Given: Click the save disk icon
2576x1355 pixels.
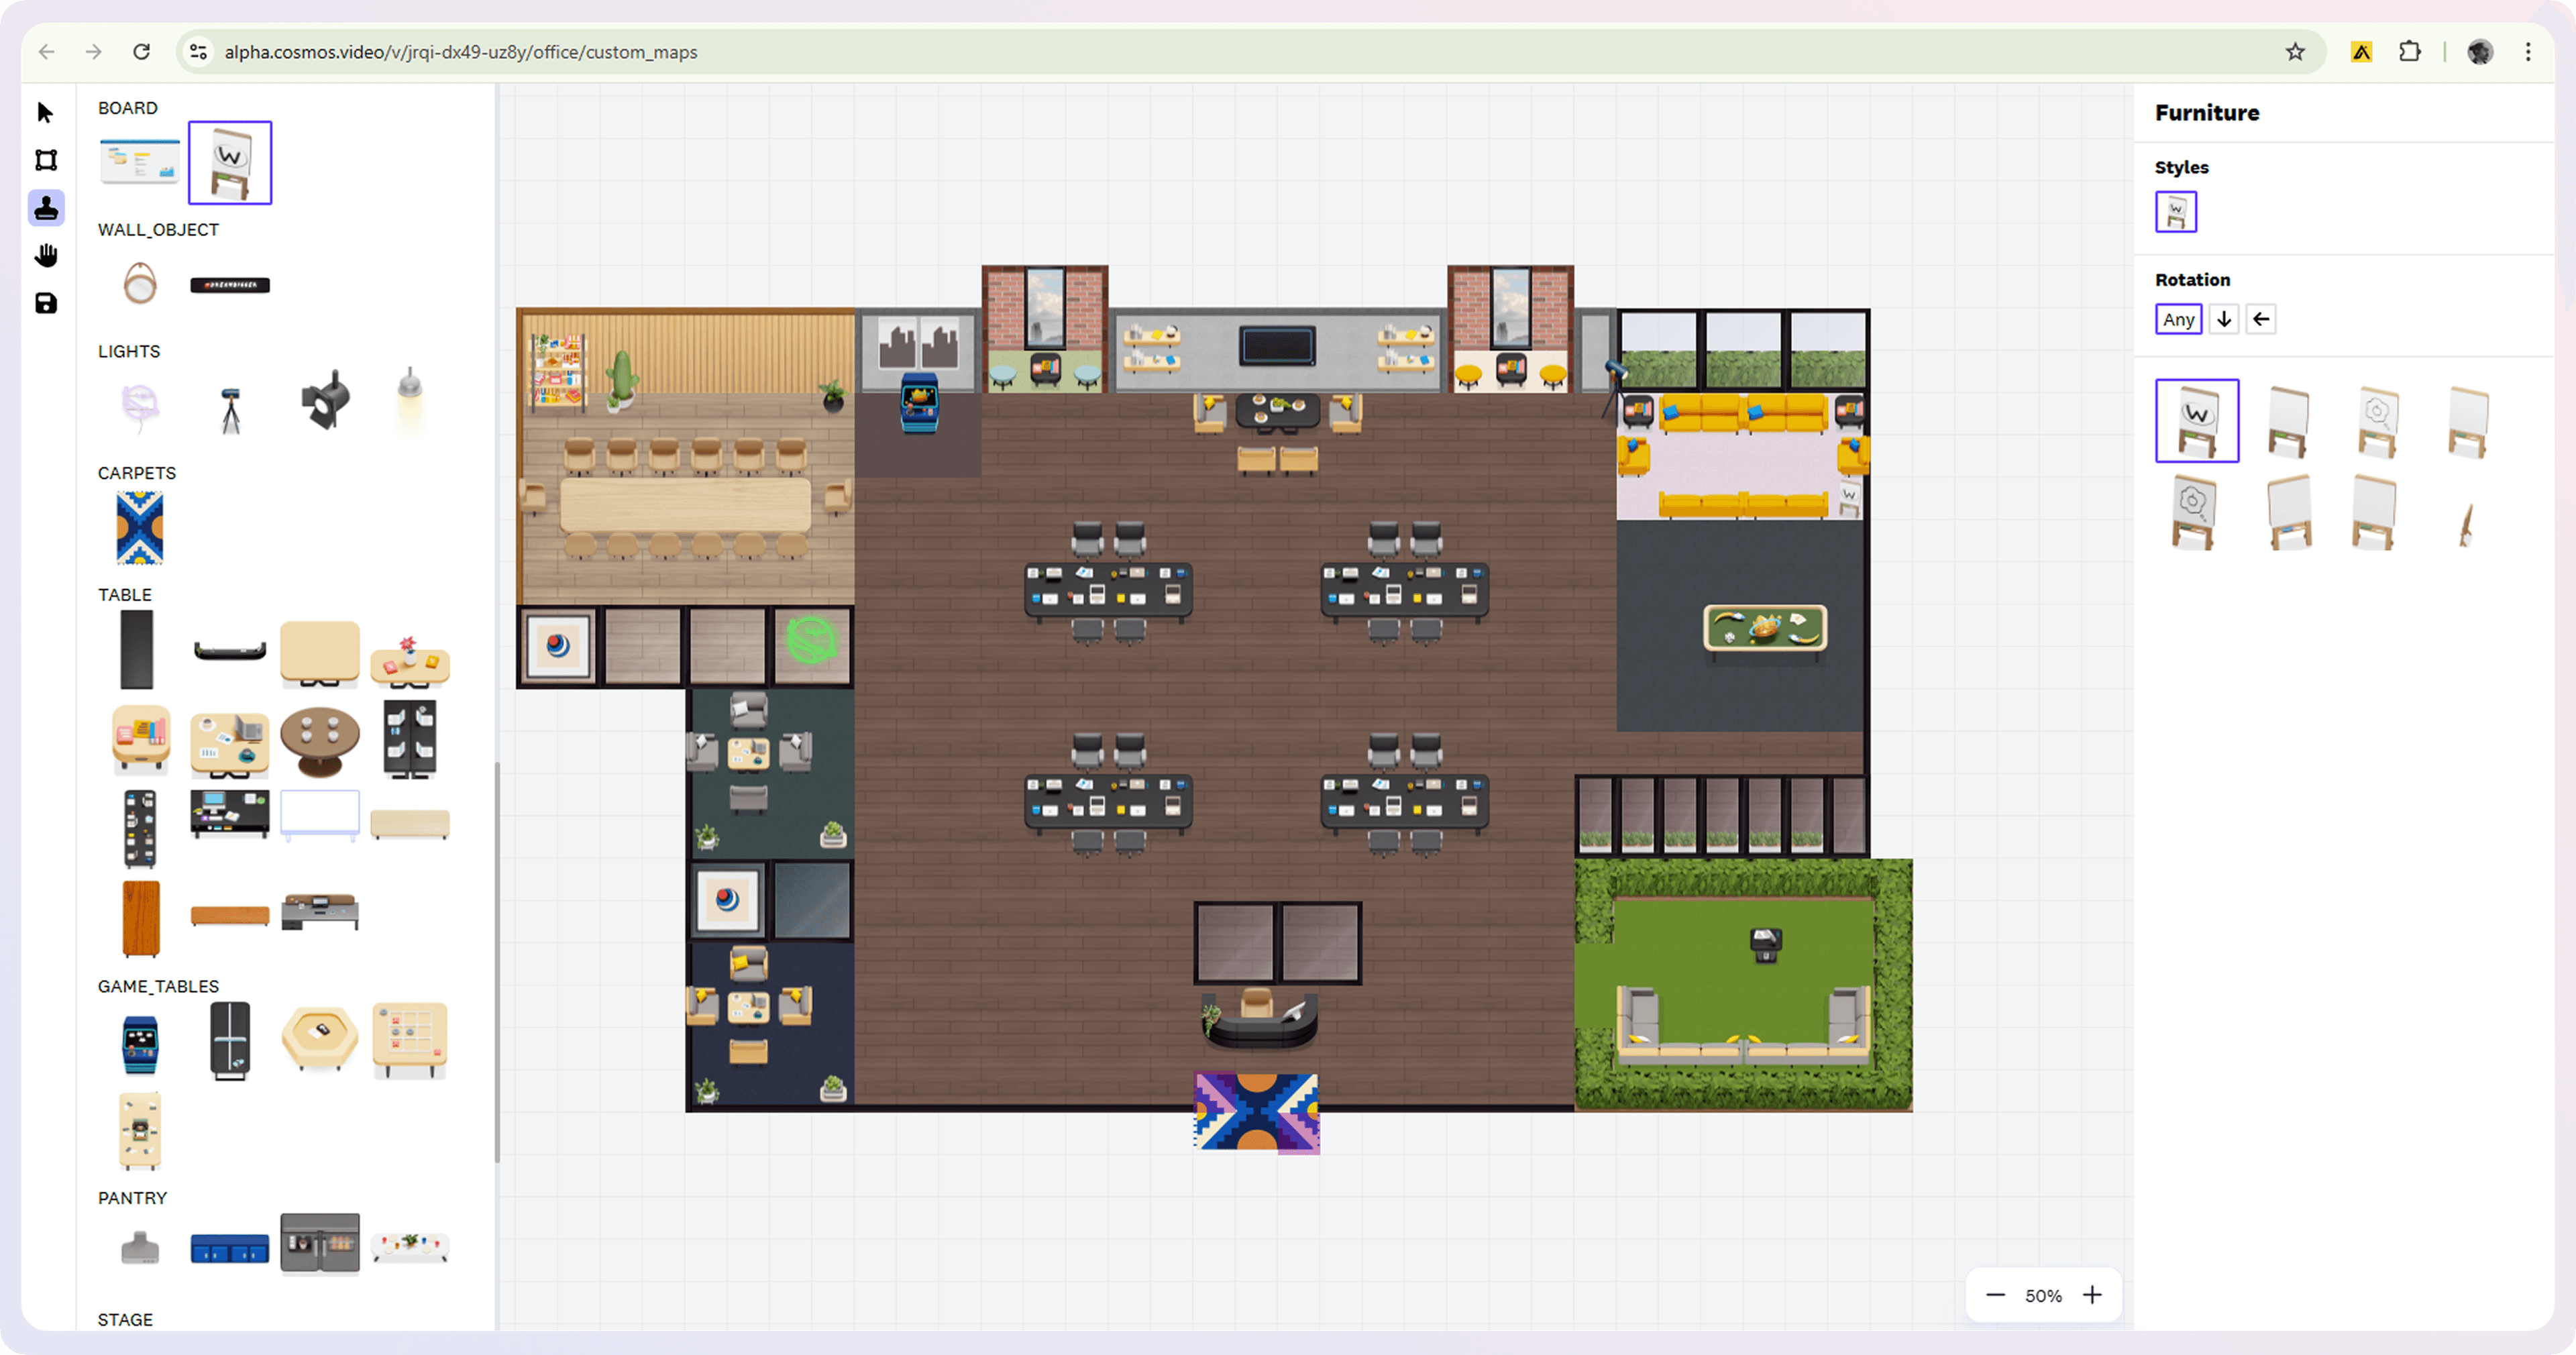Looking at the screenshot, I should click(46, 303).
